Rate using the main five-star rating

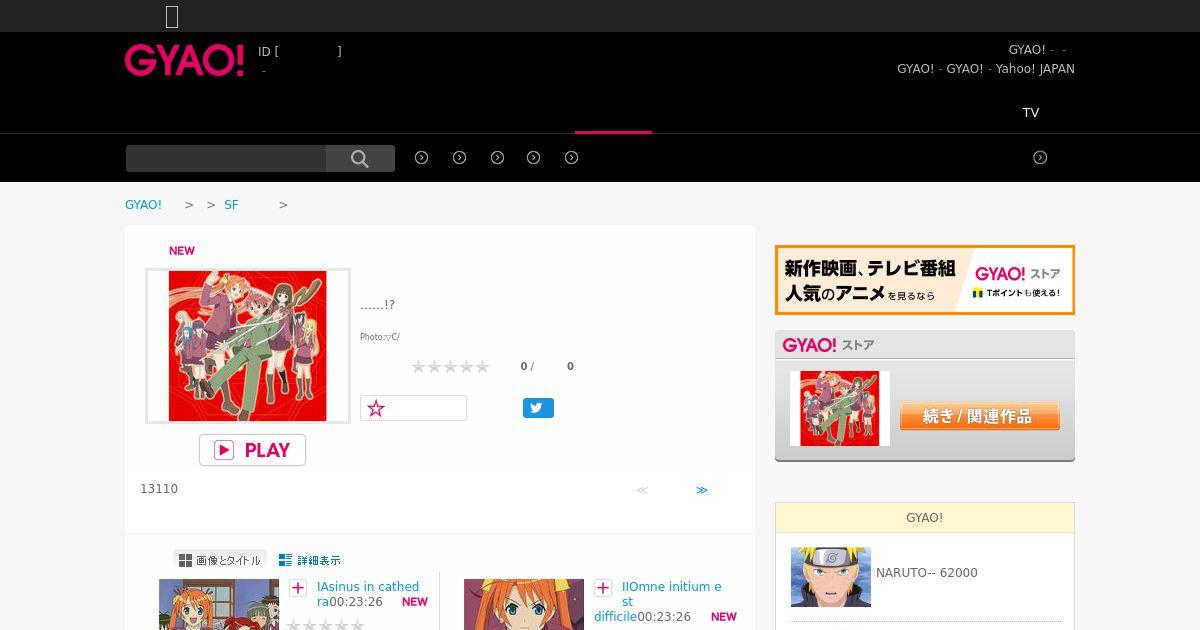(x=451, y=367)
